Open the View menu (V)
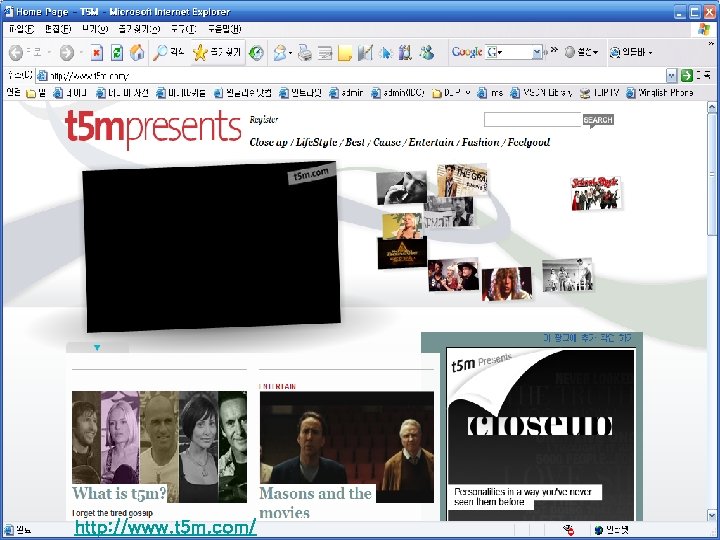This screenshot has height=540, width=720. [x=95, y=29]
